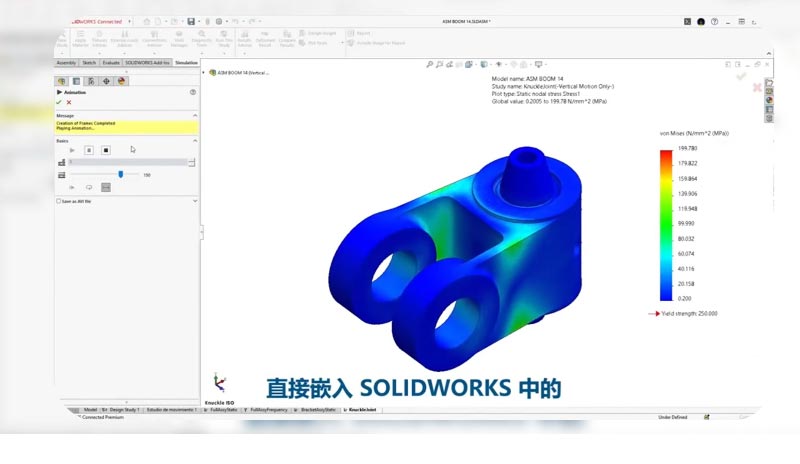Open the PropertyManager tab icon
The height and width of the screenshot is (464, 800).
pos(77,81)
